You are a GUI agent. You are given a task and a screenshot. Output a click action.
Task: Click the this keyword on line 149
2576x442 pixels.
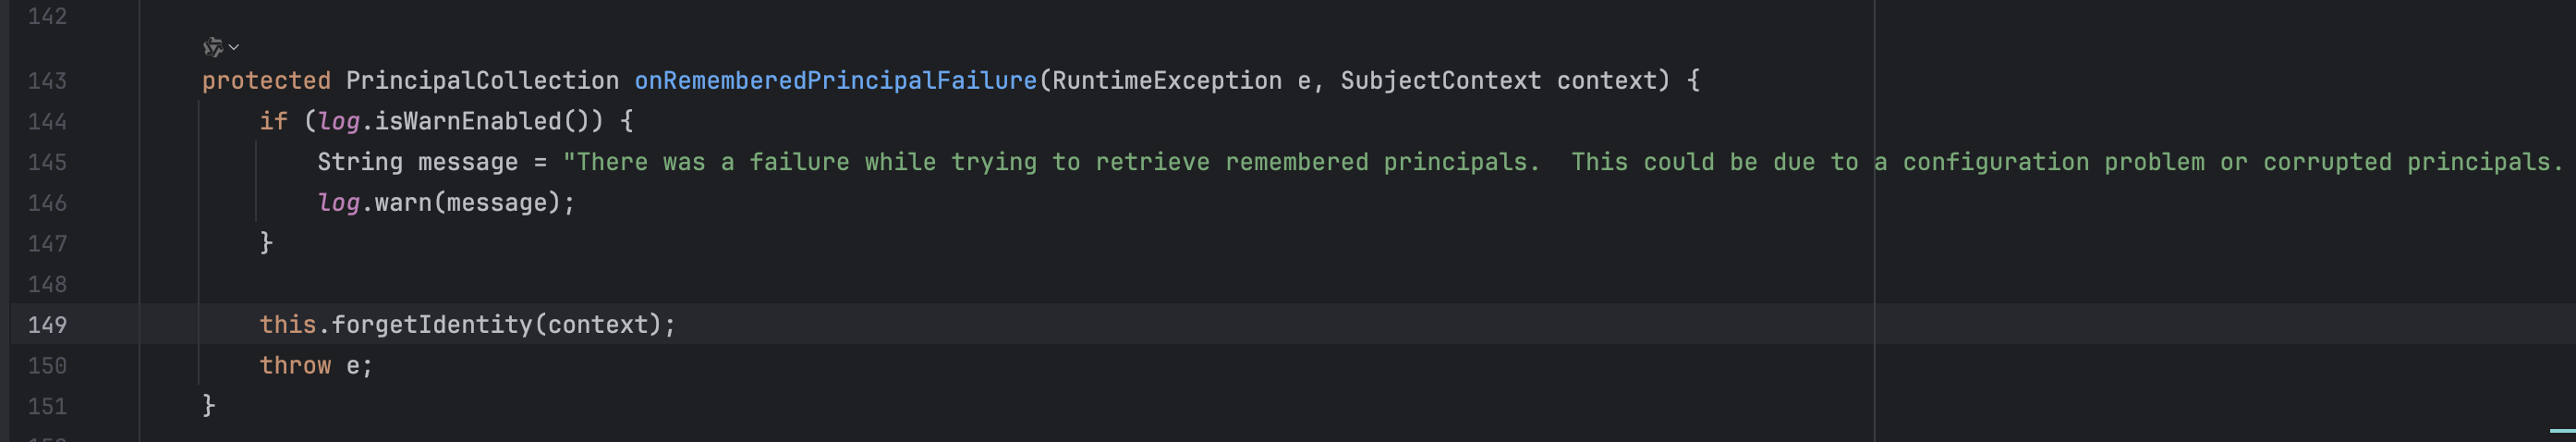287,325
